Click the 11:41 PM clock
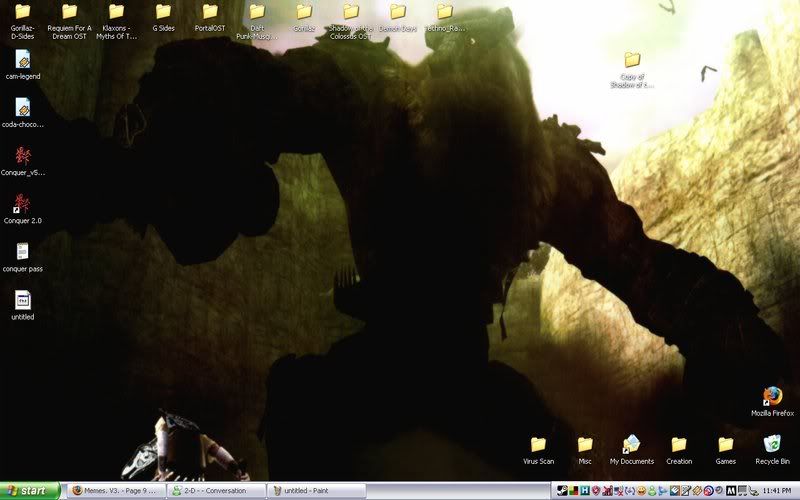The image size is (800, 500). pos(777,491)
